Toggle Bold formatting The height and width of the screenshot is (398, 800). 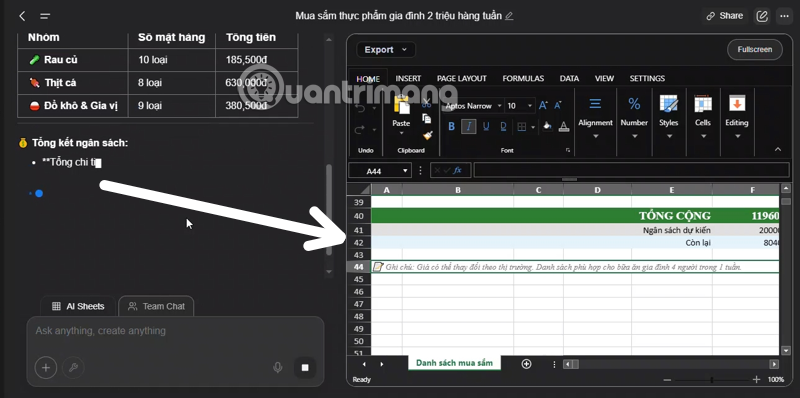click(x=452, y=127)
